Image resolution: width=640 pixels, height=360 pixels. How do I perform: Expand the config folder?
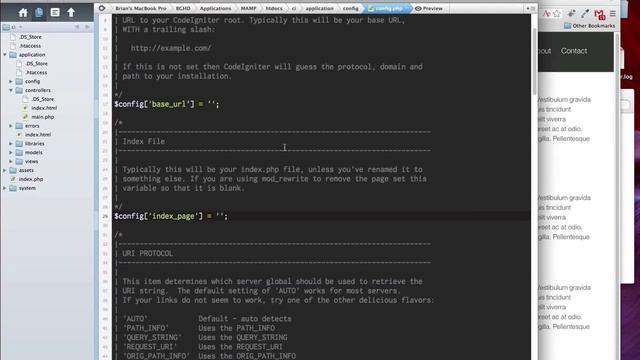11,81
